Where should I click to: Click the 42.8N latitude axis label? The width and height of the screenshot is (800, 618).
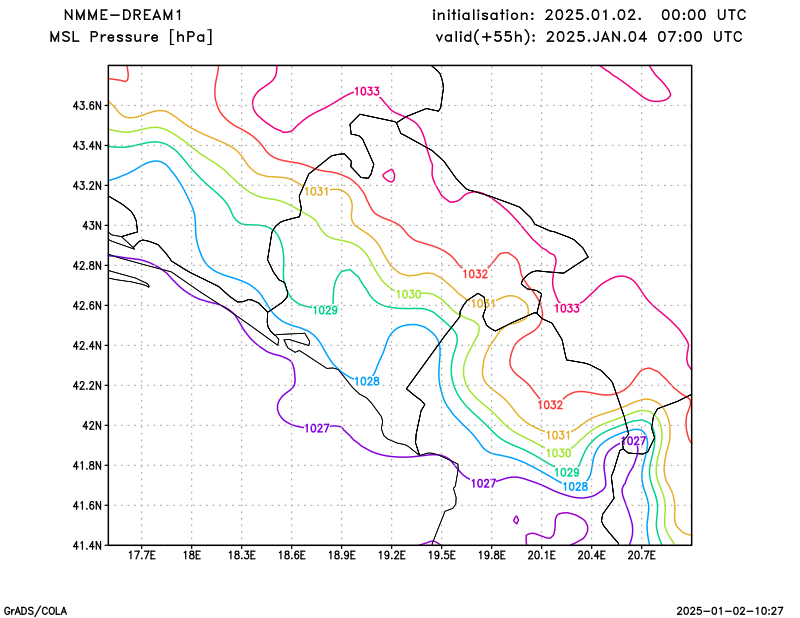pos(87,266)
